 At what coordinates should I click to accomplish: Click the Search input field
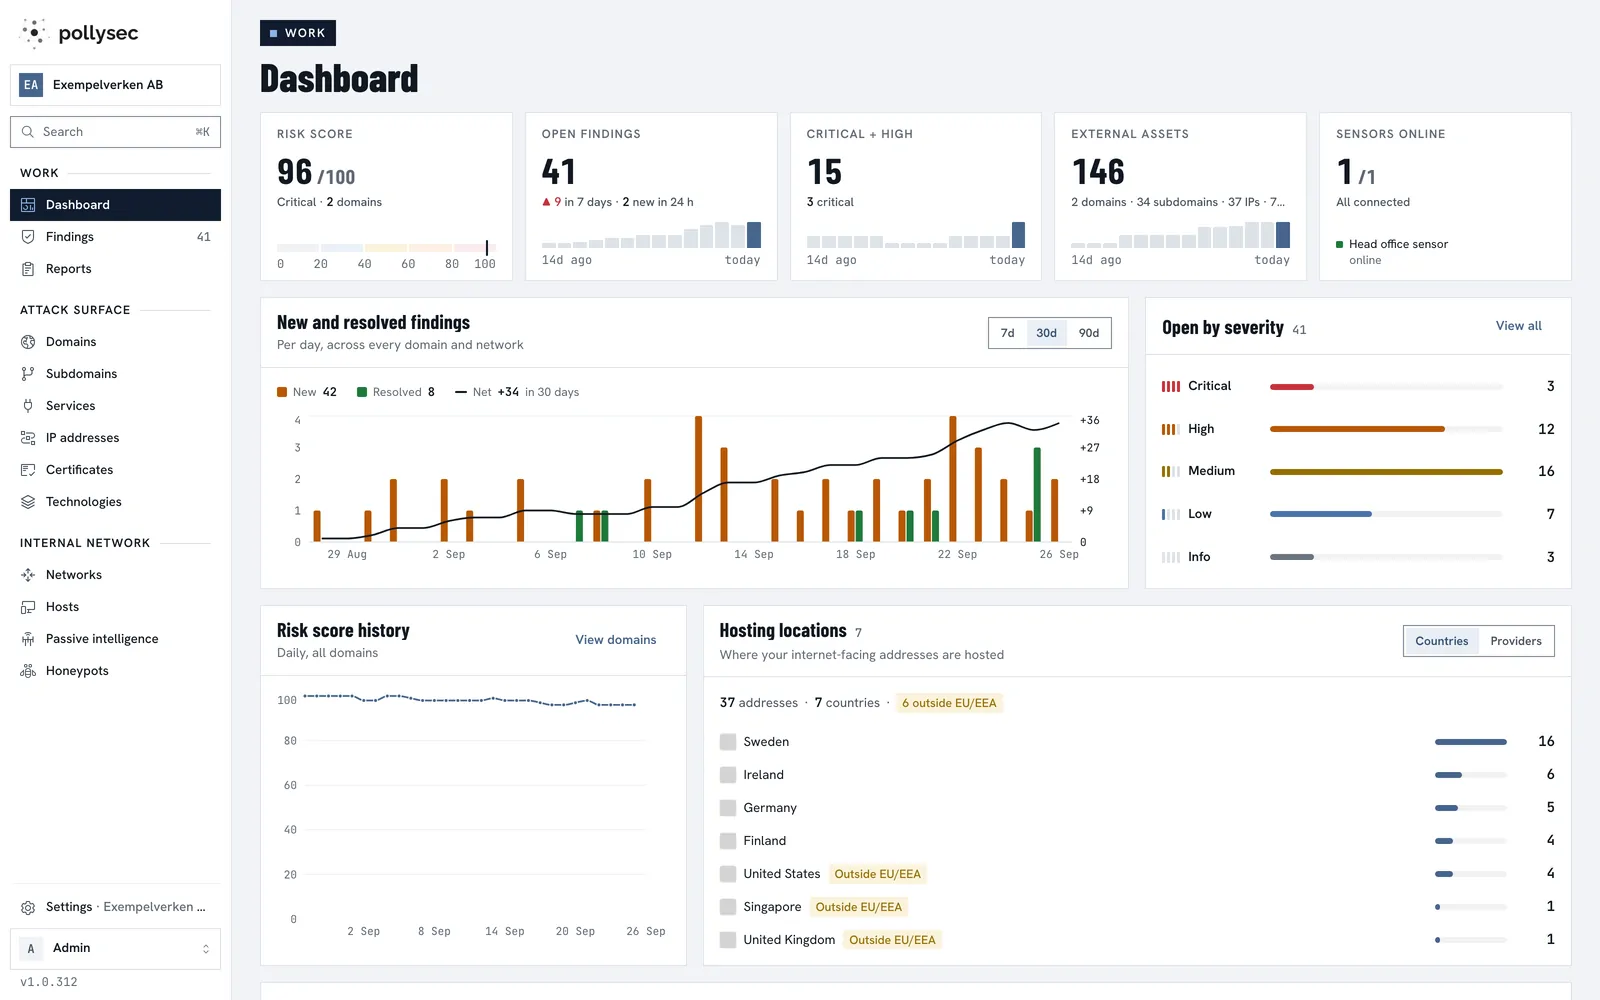click(x=115, y=132)
